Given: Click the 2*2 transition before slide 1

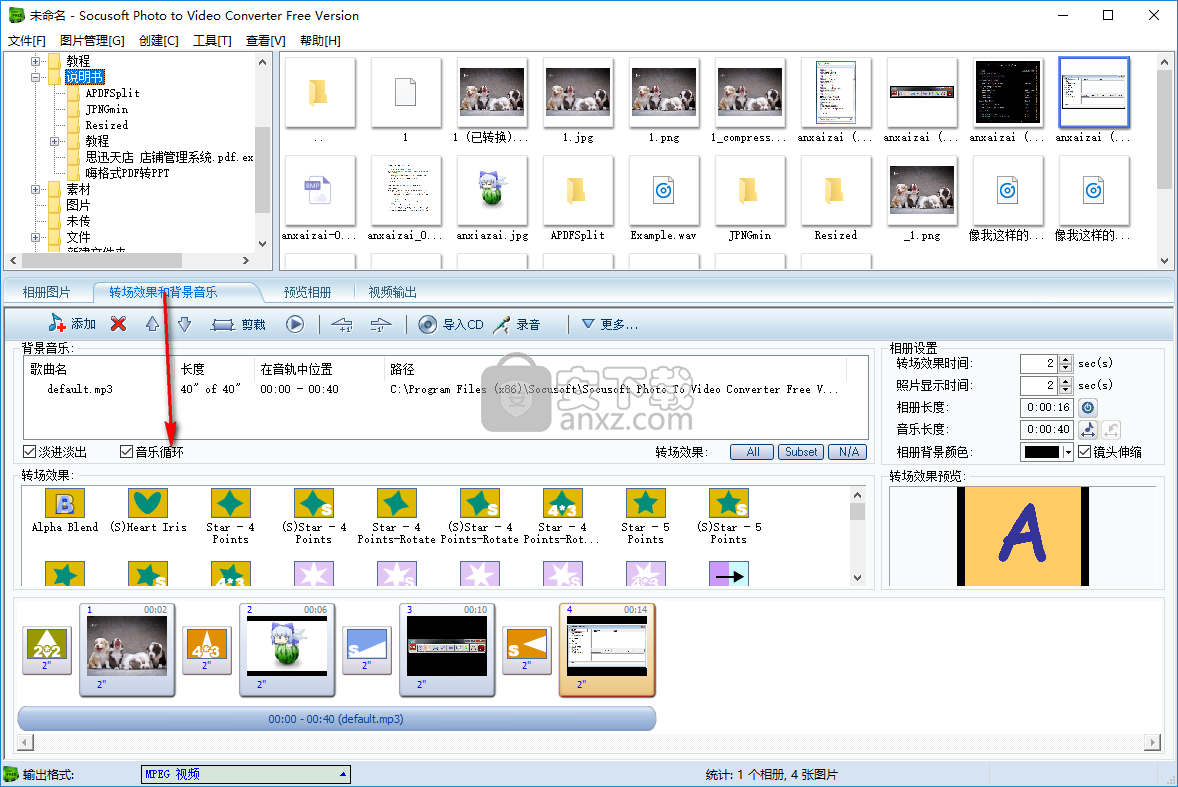Looking at the screenshot, I should [47, 650].
